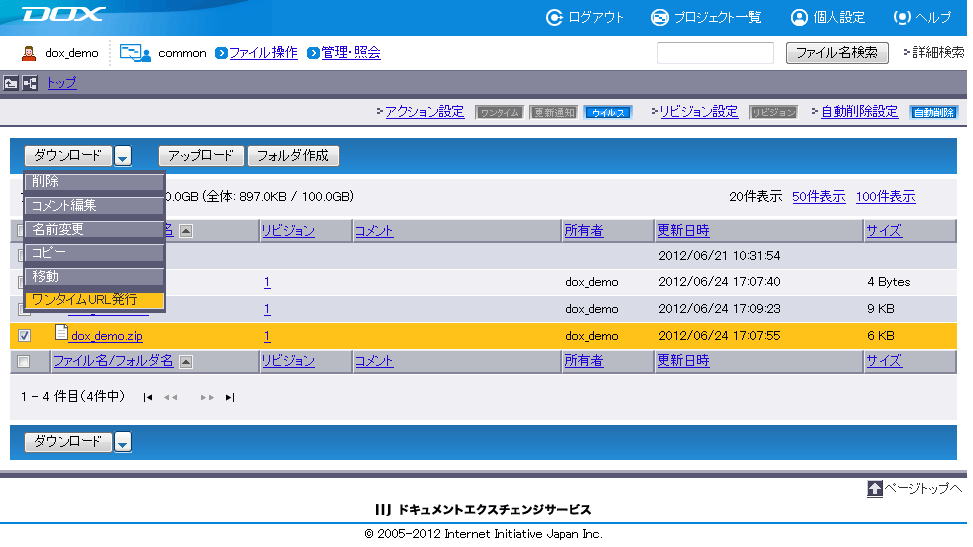This screenshot has width=973, height=547.
Task: Open the ヘルプ help icon
Action: 902,17
